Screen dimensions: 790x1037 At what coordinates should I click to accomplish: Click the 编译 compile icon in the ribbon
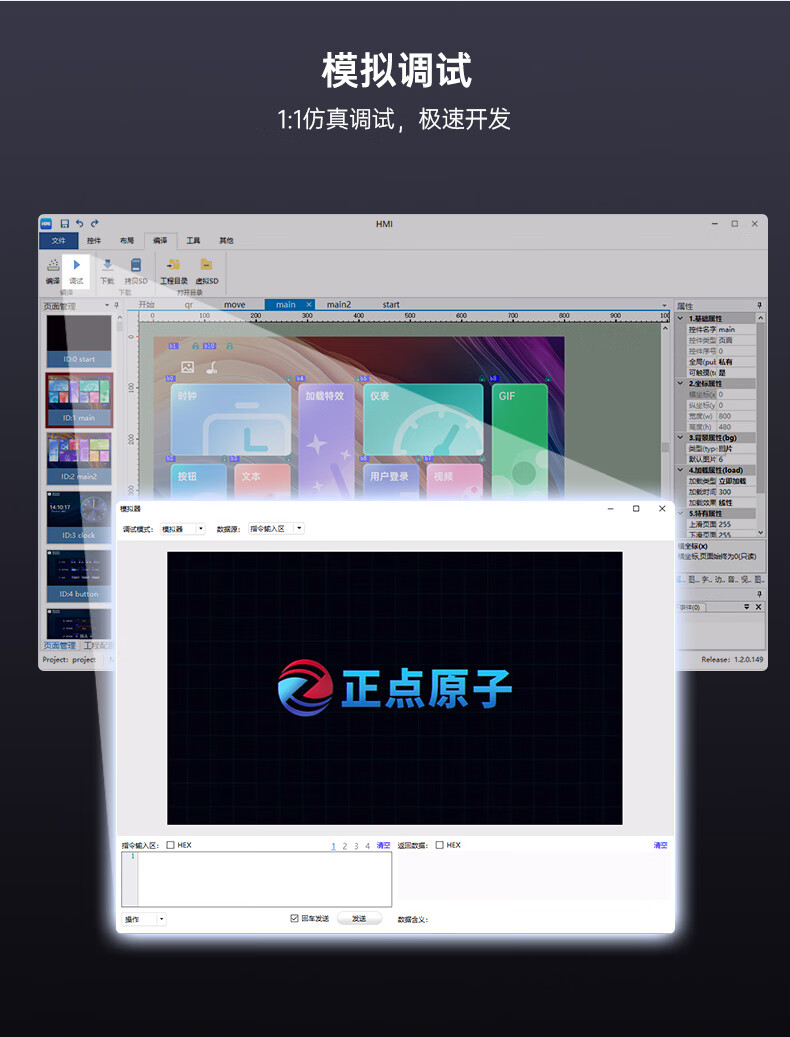pyautogui.click(x=53, y=265)
